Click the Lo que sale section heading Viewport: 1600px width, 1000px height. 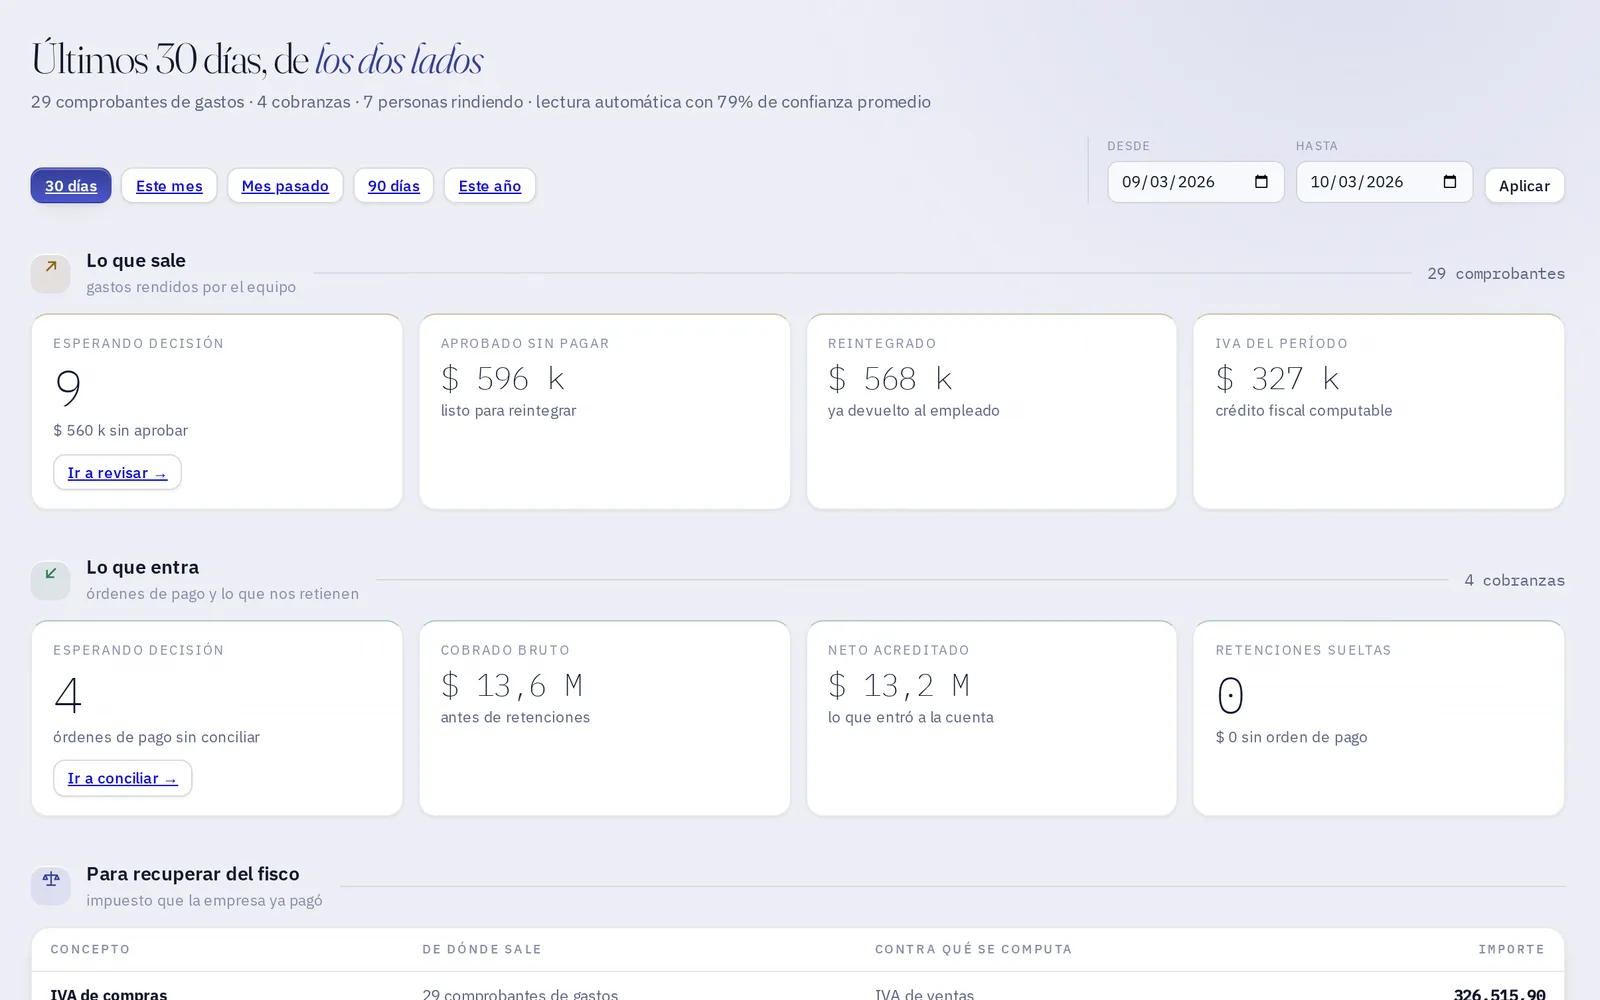point(136,261)
